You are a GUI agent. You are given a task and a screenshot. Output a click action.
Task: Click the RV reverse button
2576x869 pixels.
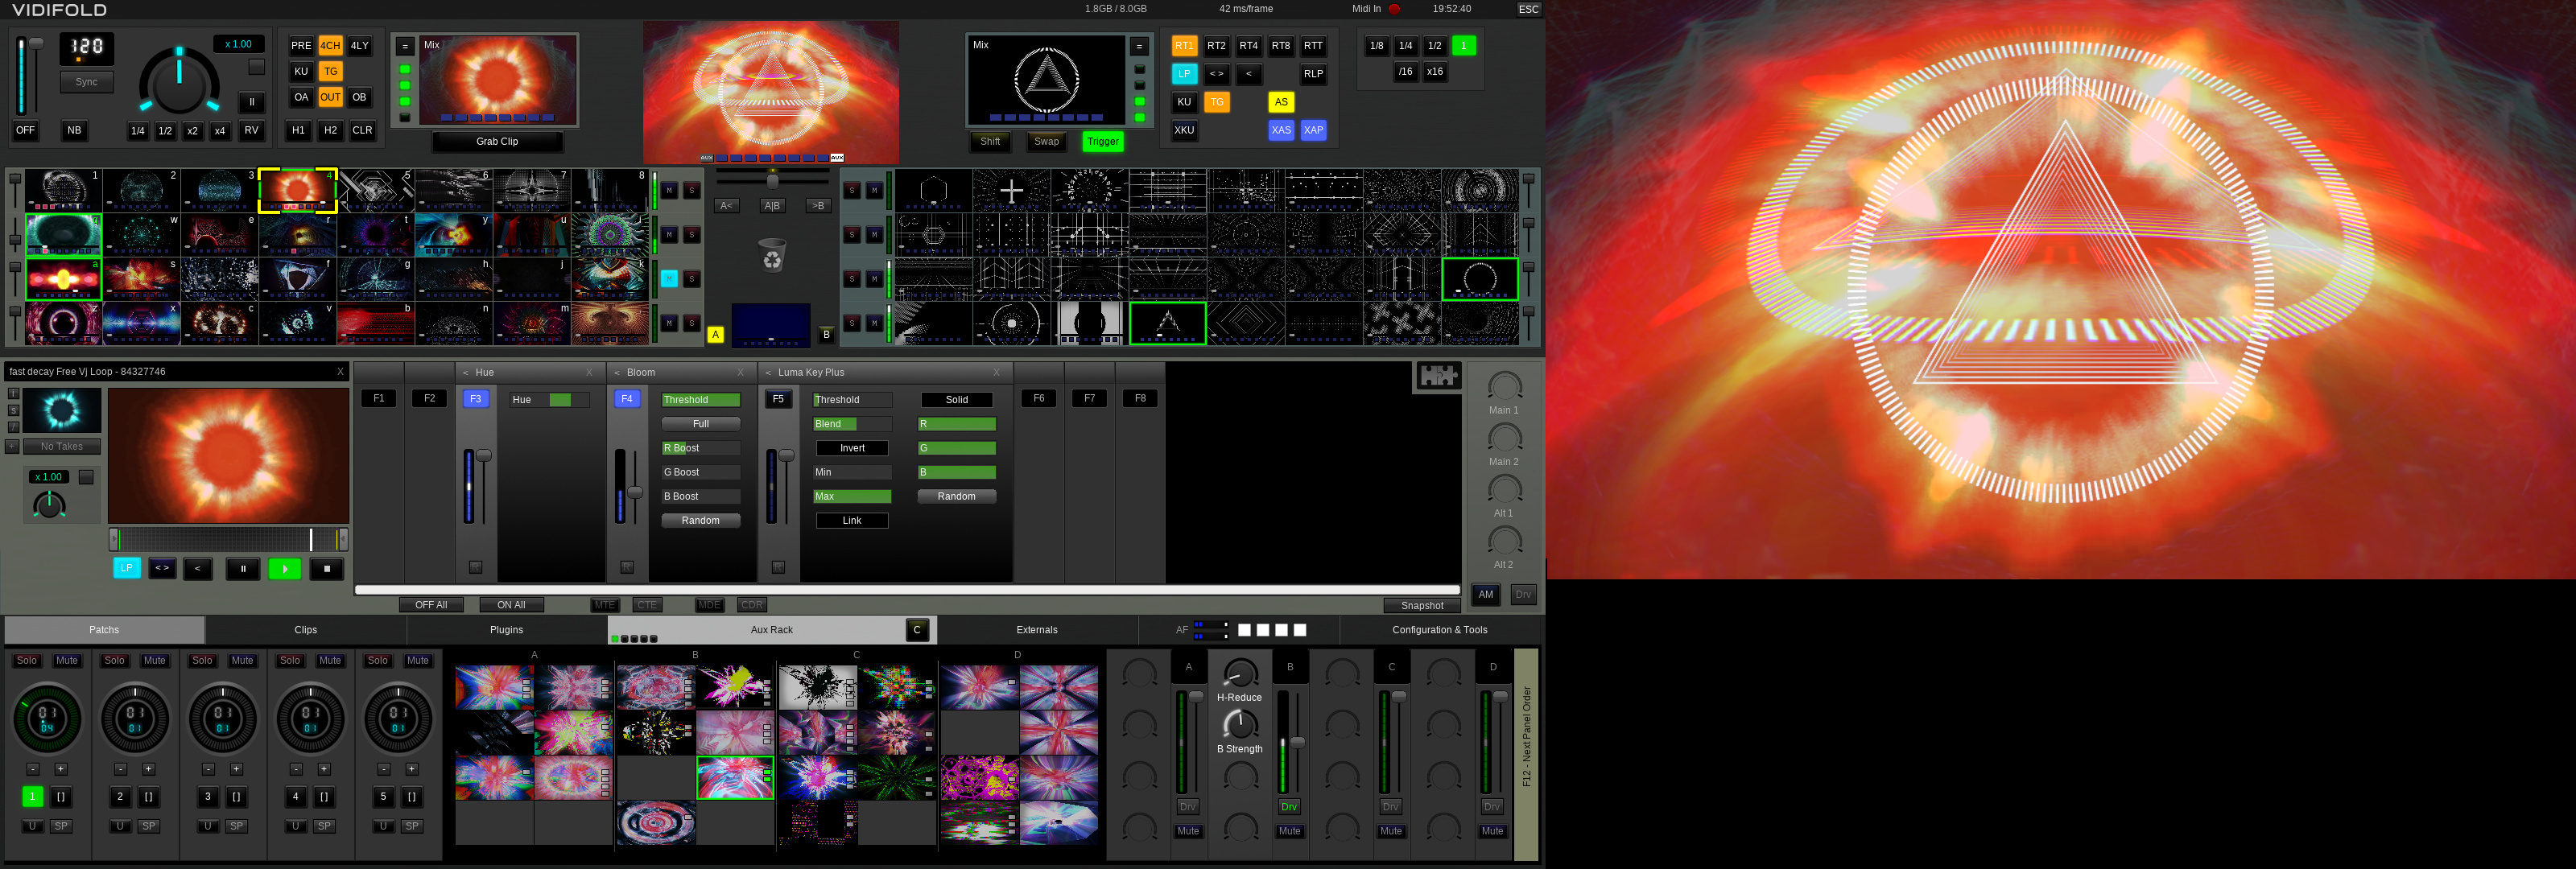(251, 130)
